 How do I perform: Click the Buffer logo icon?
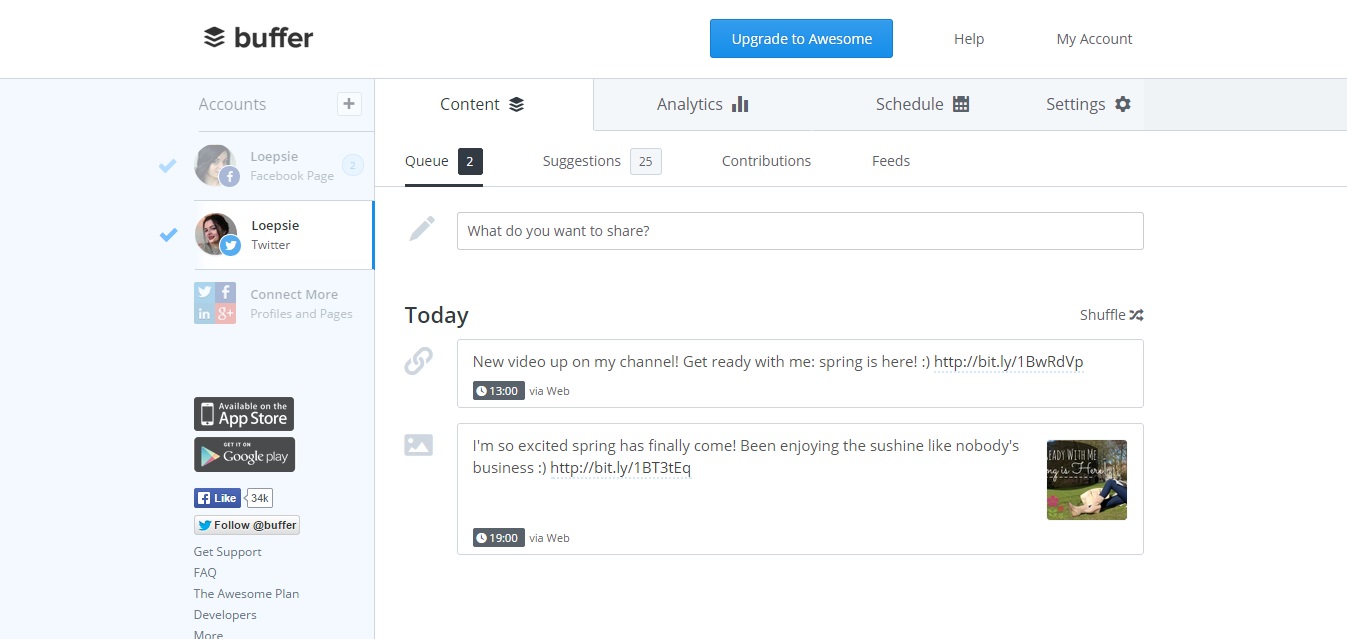tap(213, 37)
